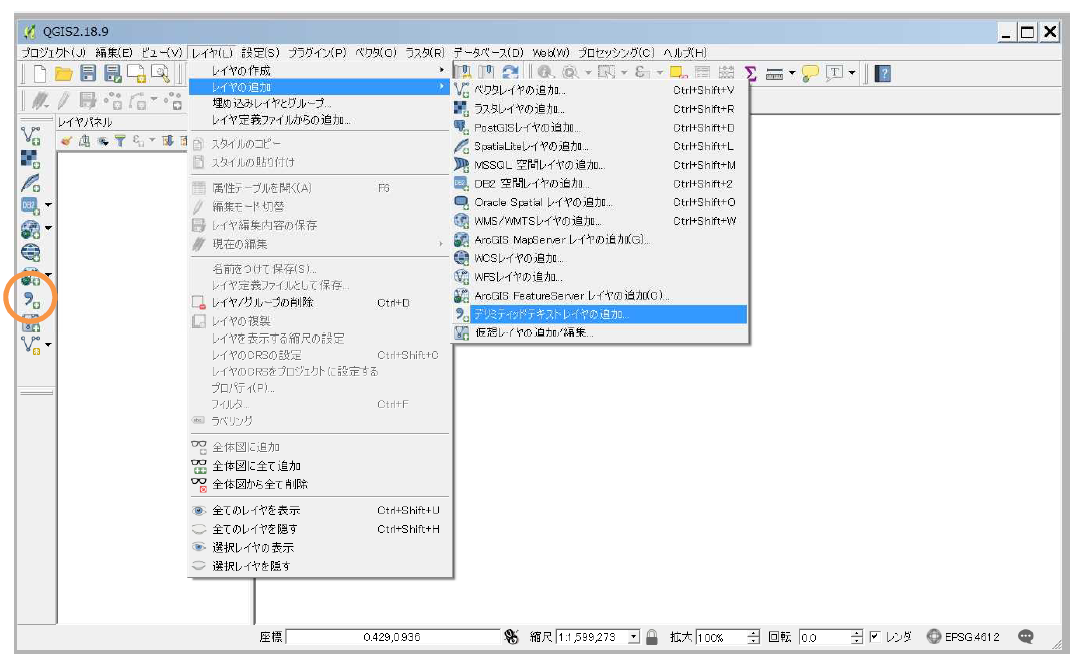Select 'デリミティッドテキストレイヤの追加' menu item
Viewport: 1082px width, 671px height.
(552, 314)
